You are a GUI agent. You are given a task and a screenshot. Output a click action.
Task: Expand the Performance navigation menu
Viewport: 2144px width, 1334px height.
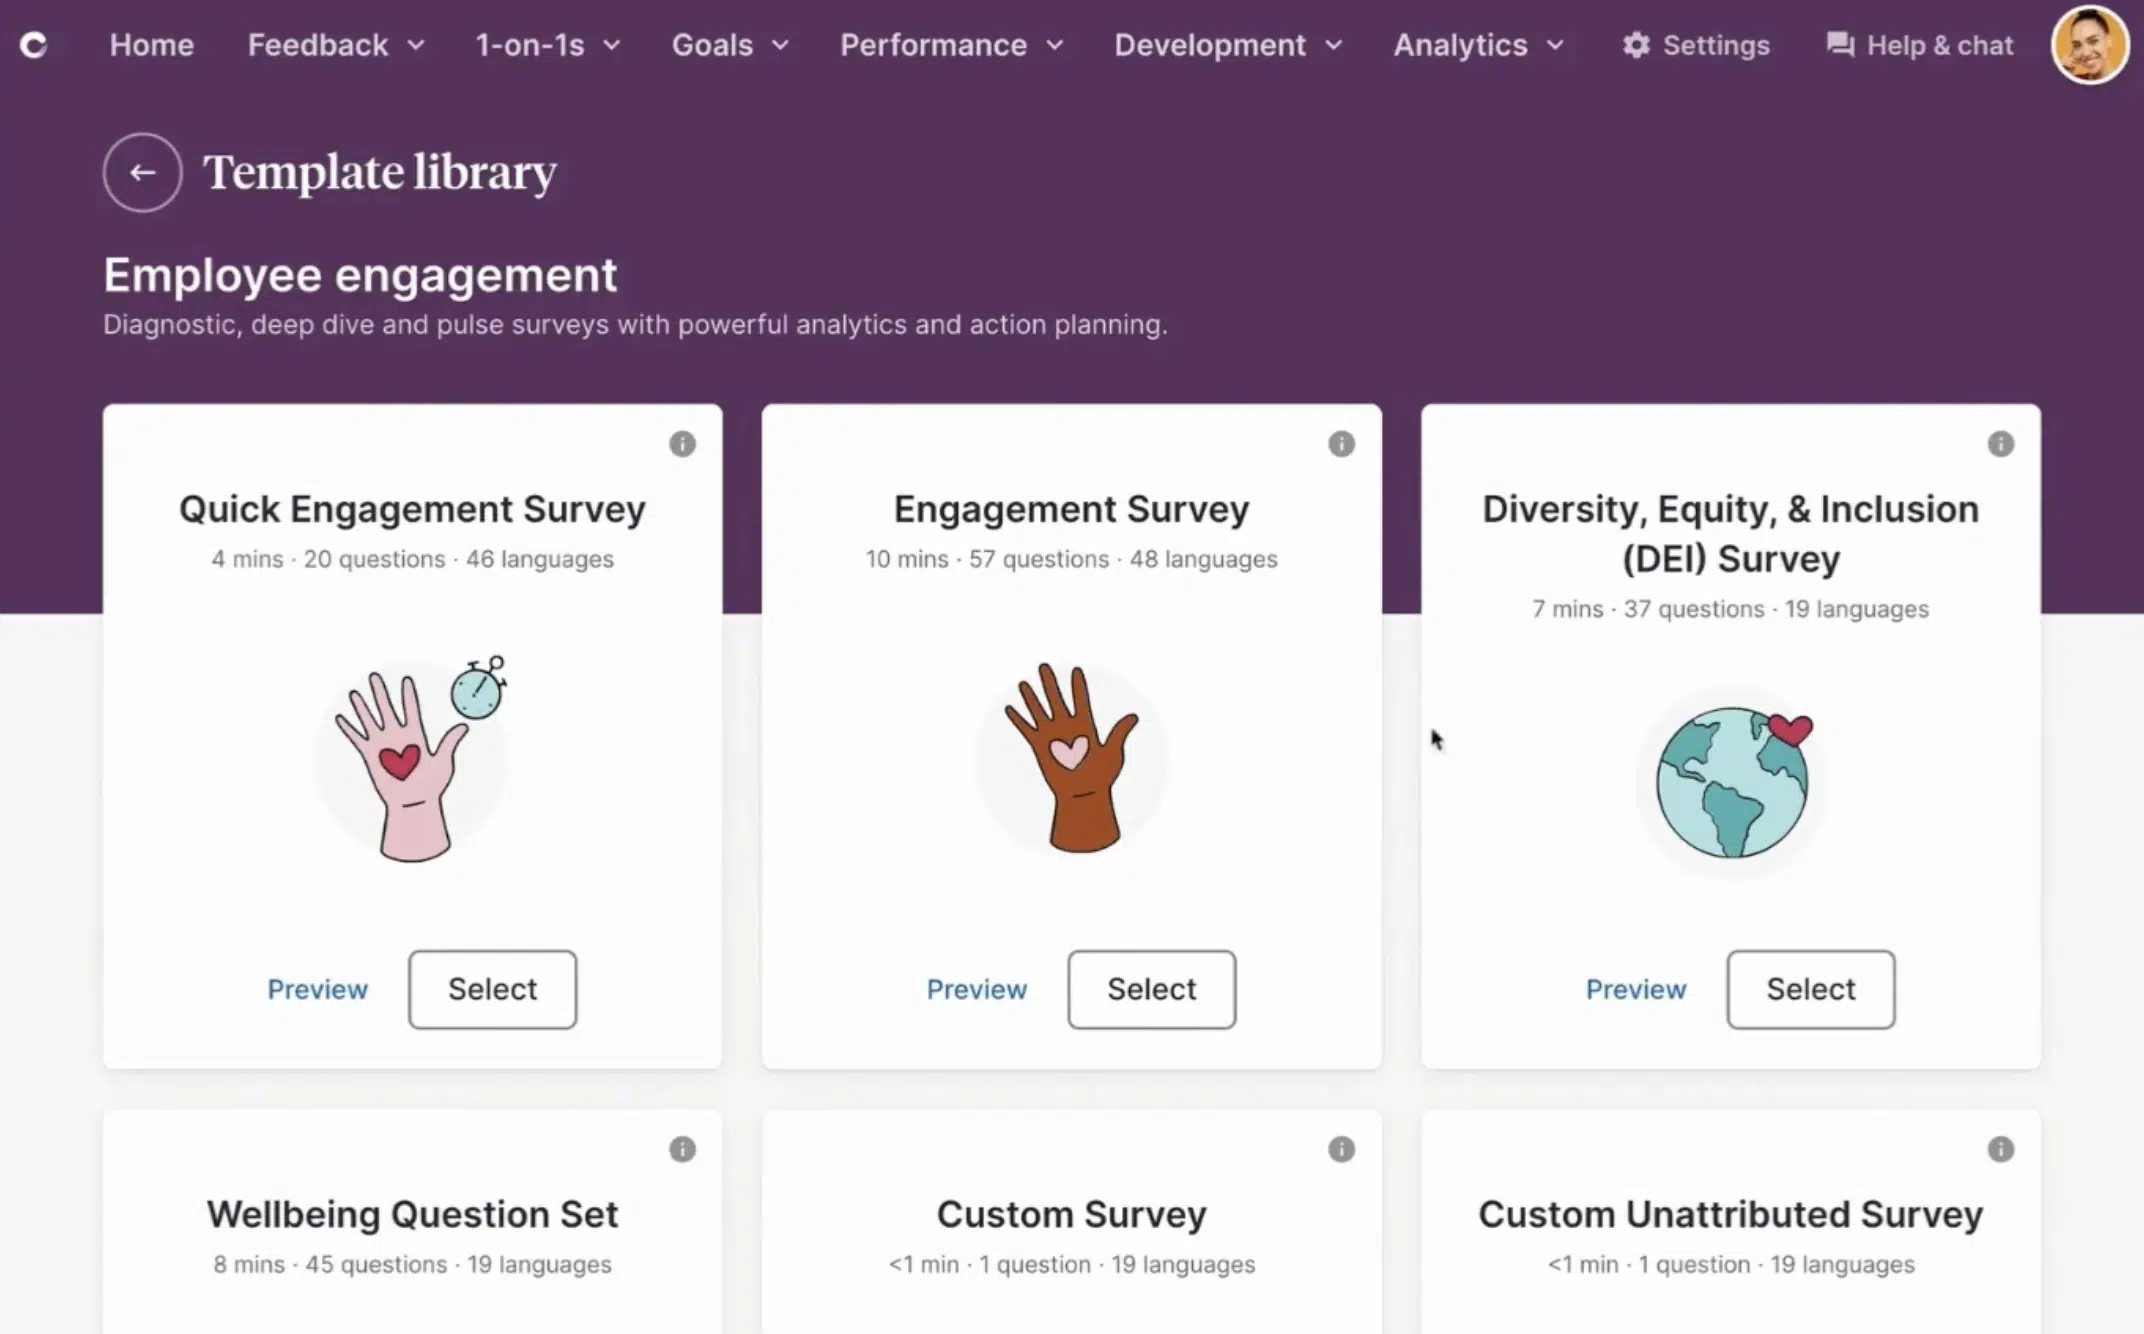coord(951,45)
